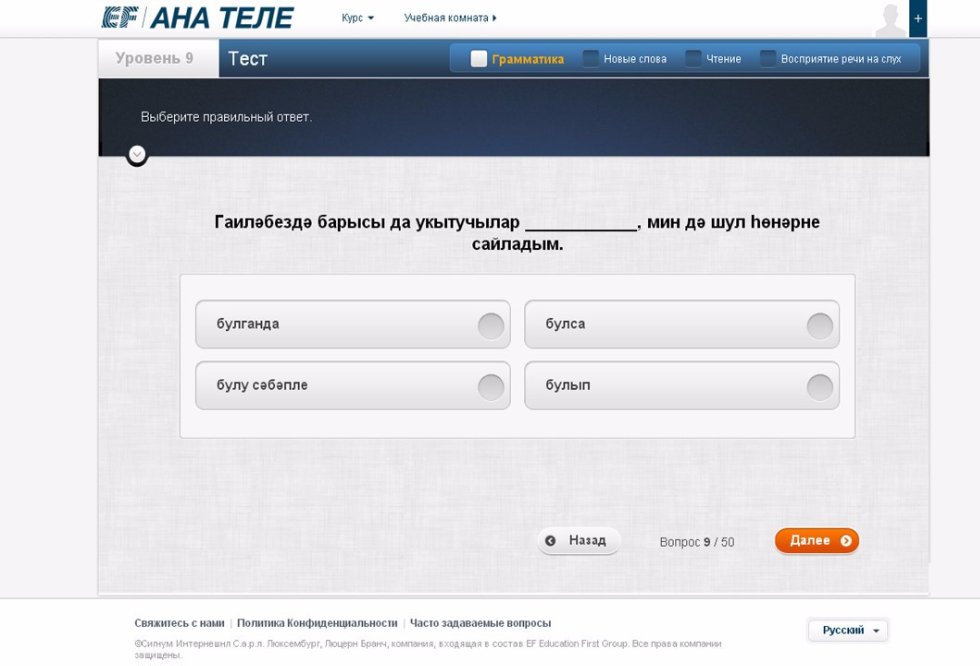Select the radio button for булганда
The width and height of the screenshot is (980, 666).
coord(490,325)
